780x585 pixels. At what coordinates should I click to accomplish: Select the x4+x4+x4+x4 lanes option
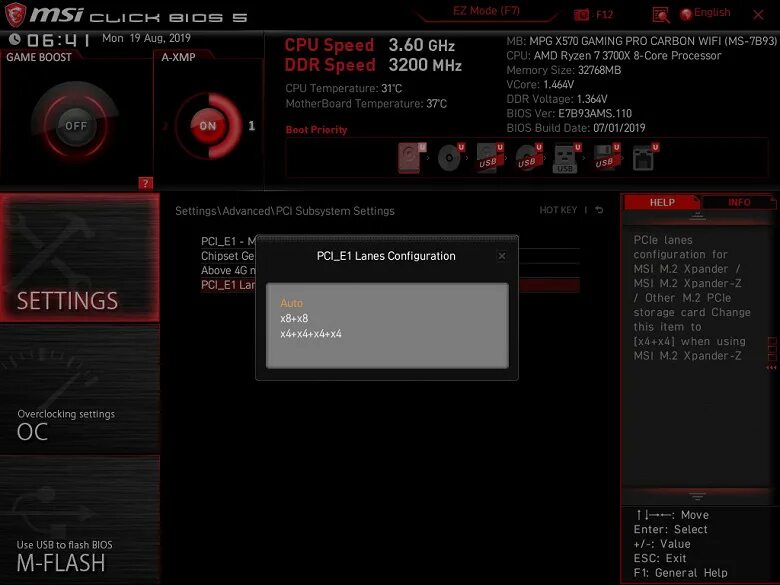coord(311,334)
